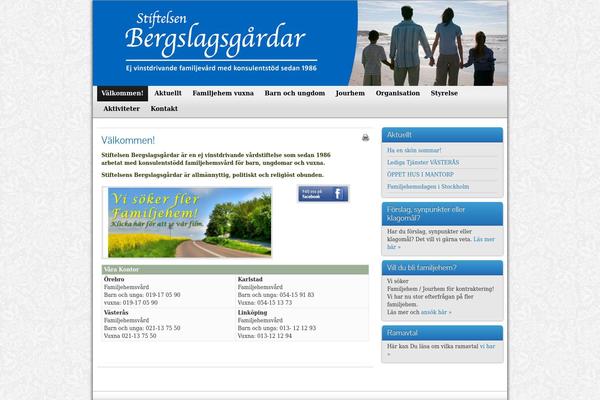Viewport: 600px width, 400px height.
Task: Click the Västerås office name
Action: pos(116,313)
